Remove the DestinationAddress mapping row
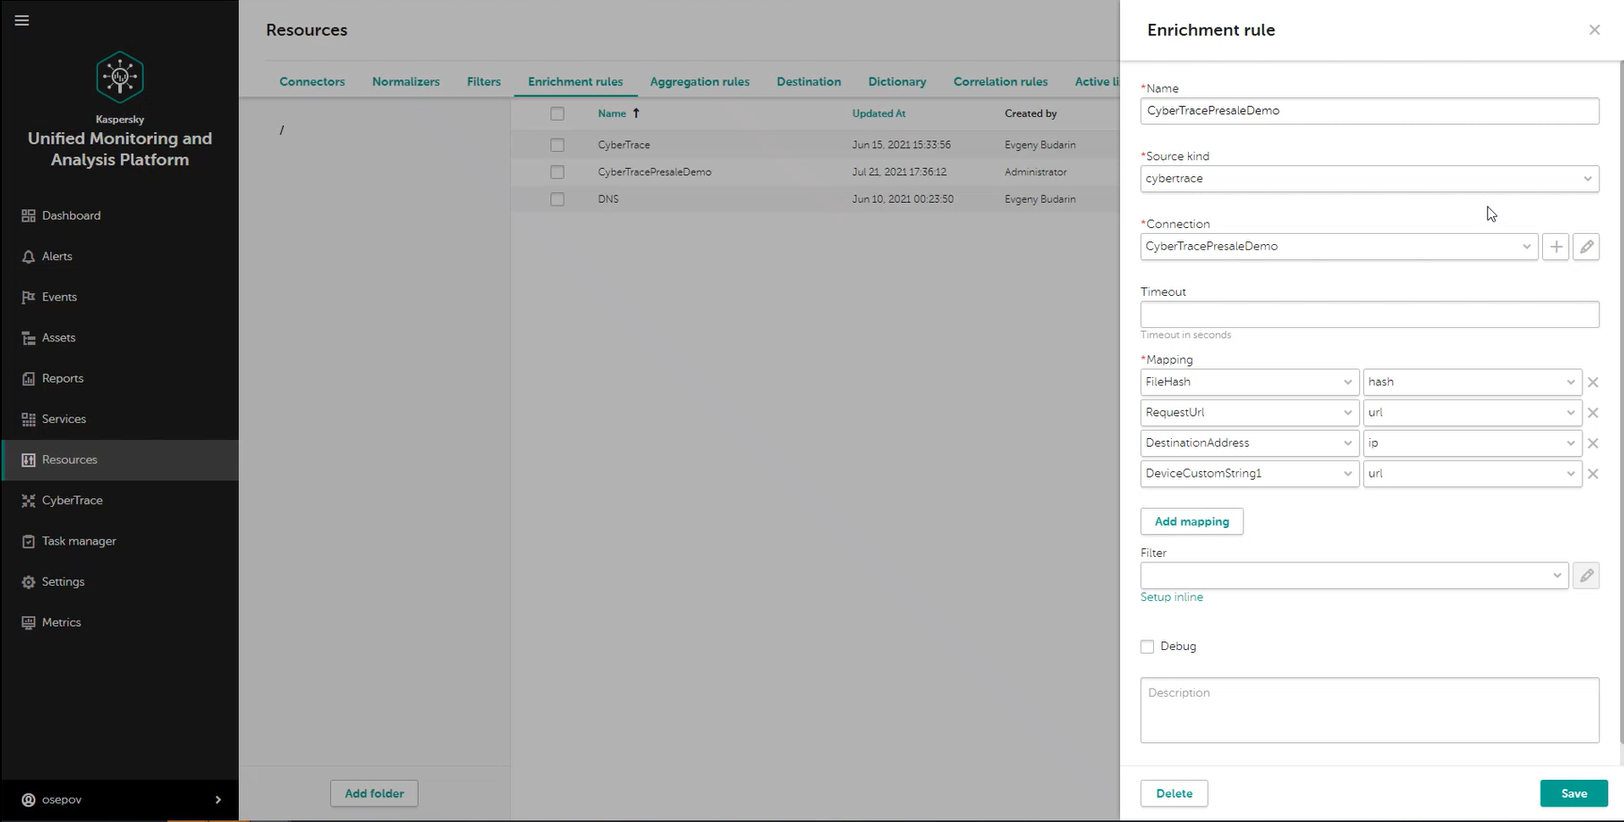Image resolution: width=1624 pixels, height=822 pixels. [1593, 443]
